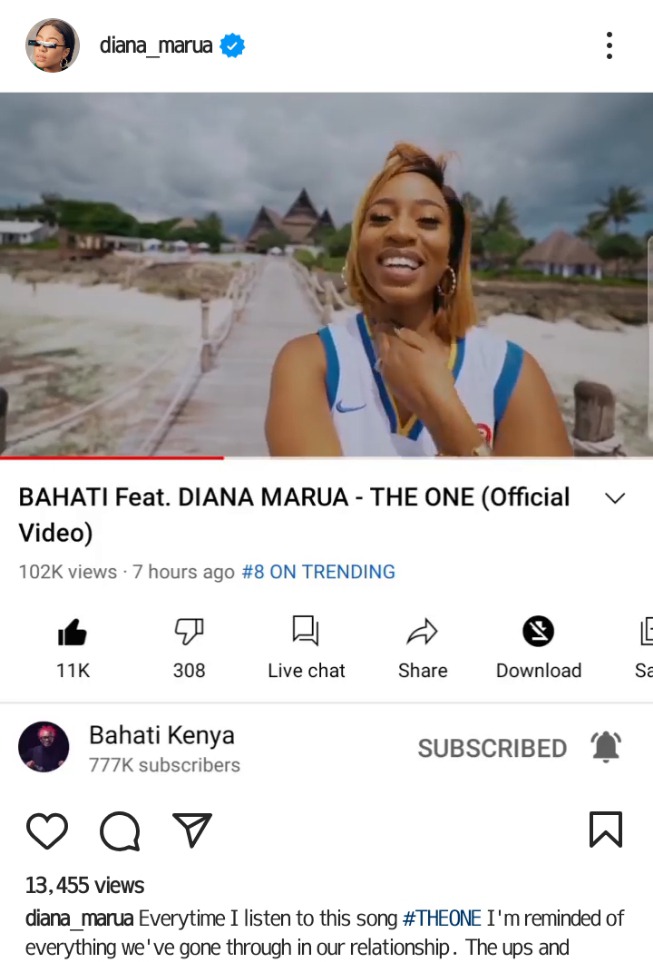
Task: Open the #8 ON TRENDING link
Action: pos(319,572)
